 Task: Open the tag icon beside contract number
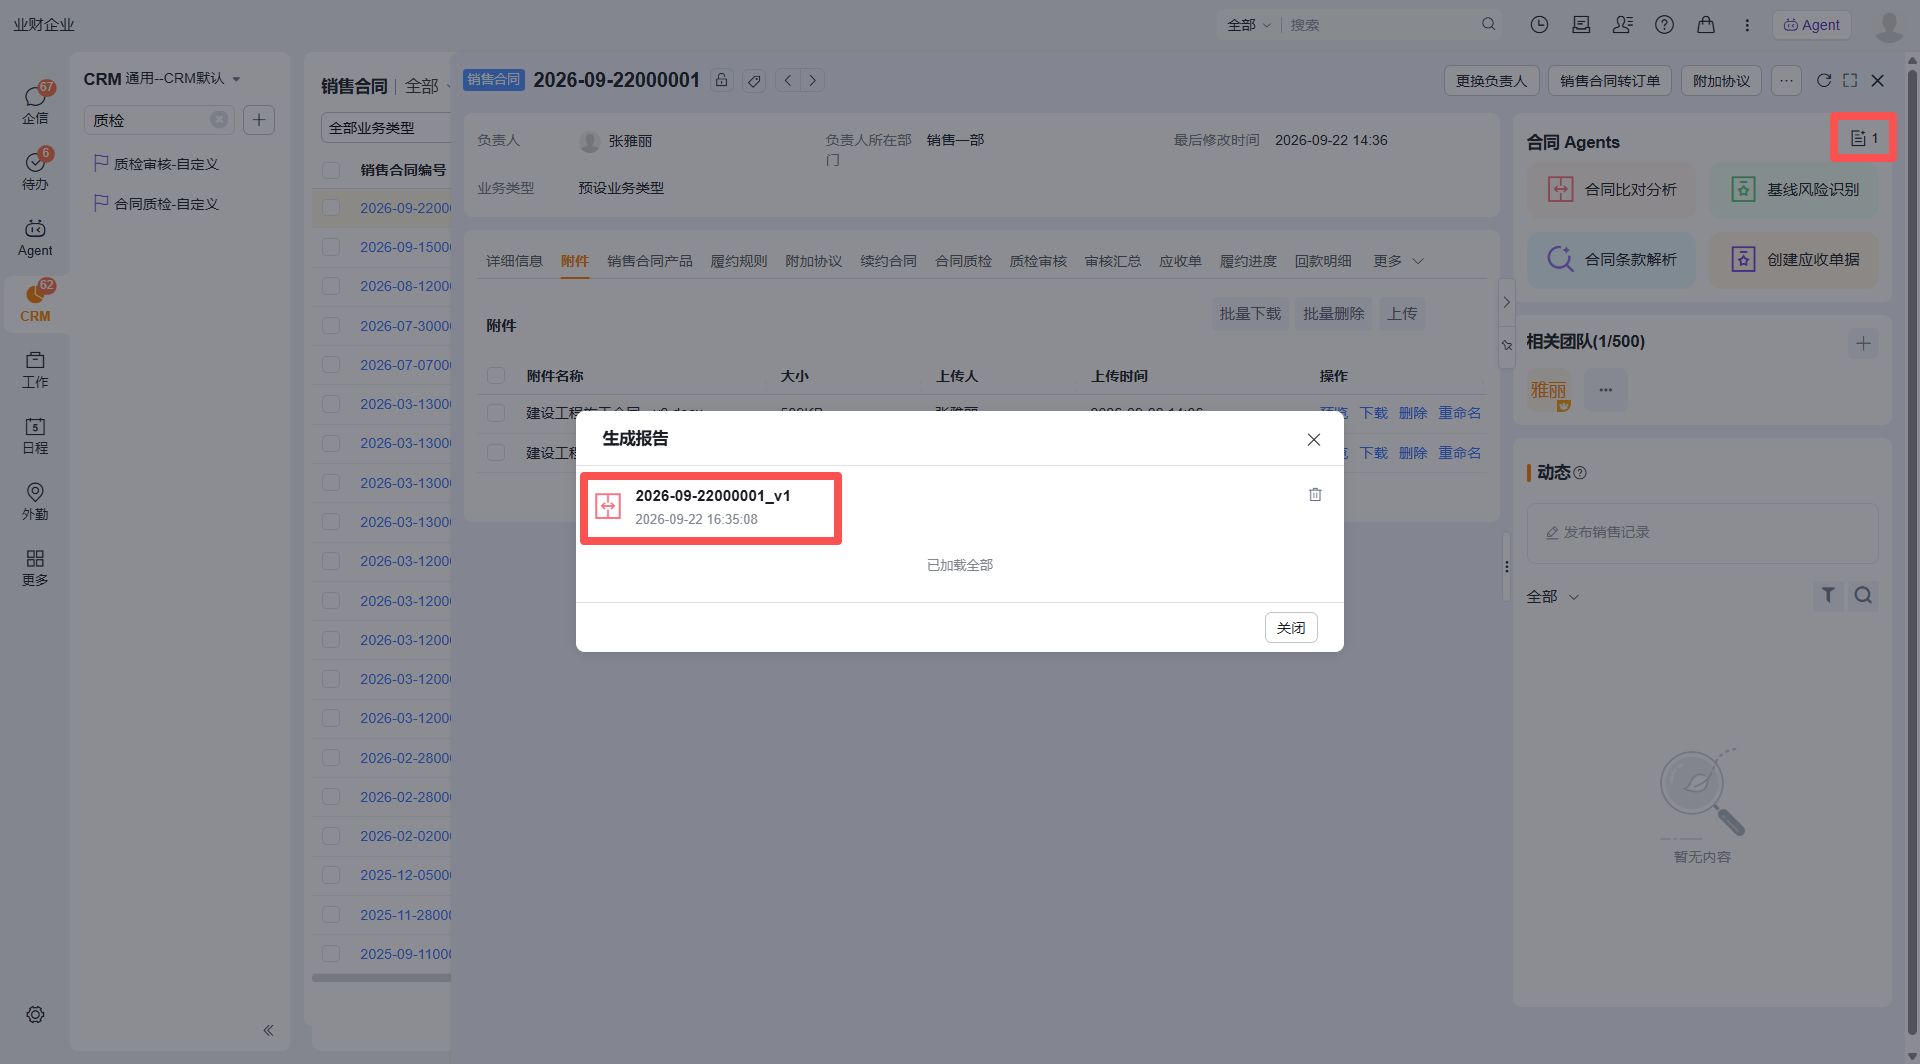tap(754, 80)
